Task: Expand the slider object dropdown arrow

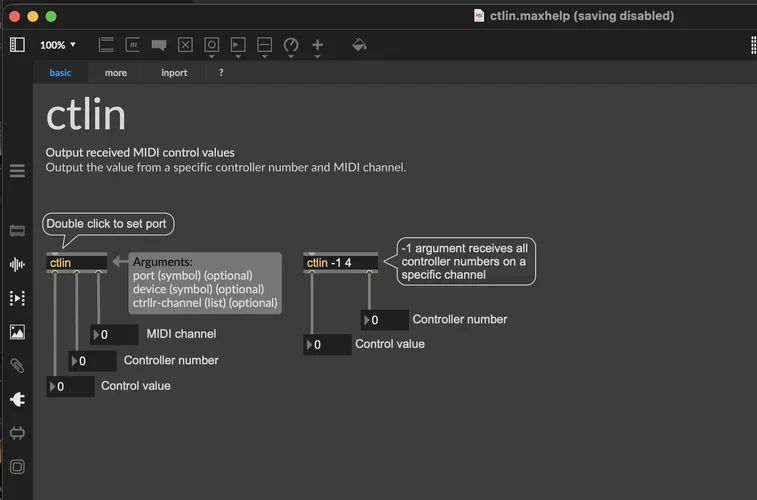Action: [265, 56]
